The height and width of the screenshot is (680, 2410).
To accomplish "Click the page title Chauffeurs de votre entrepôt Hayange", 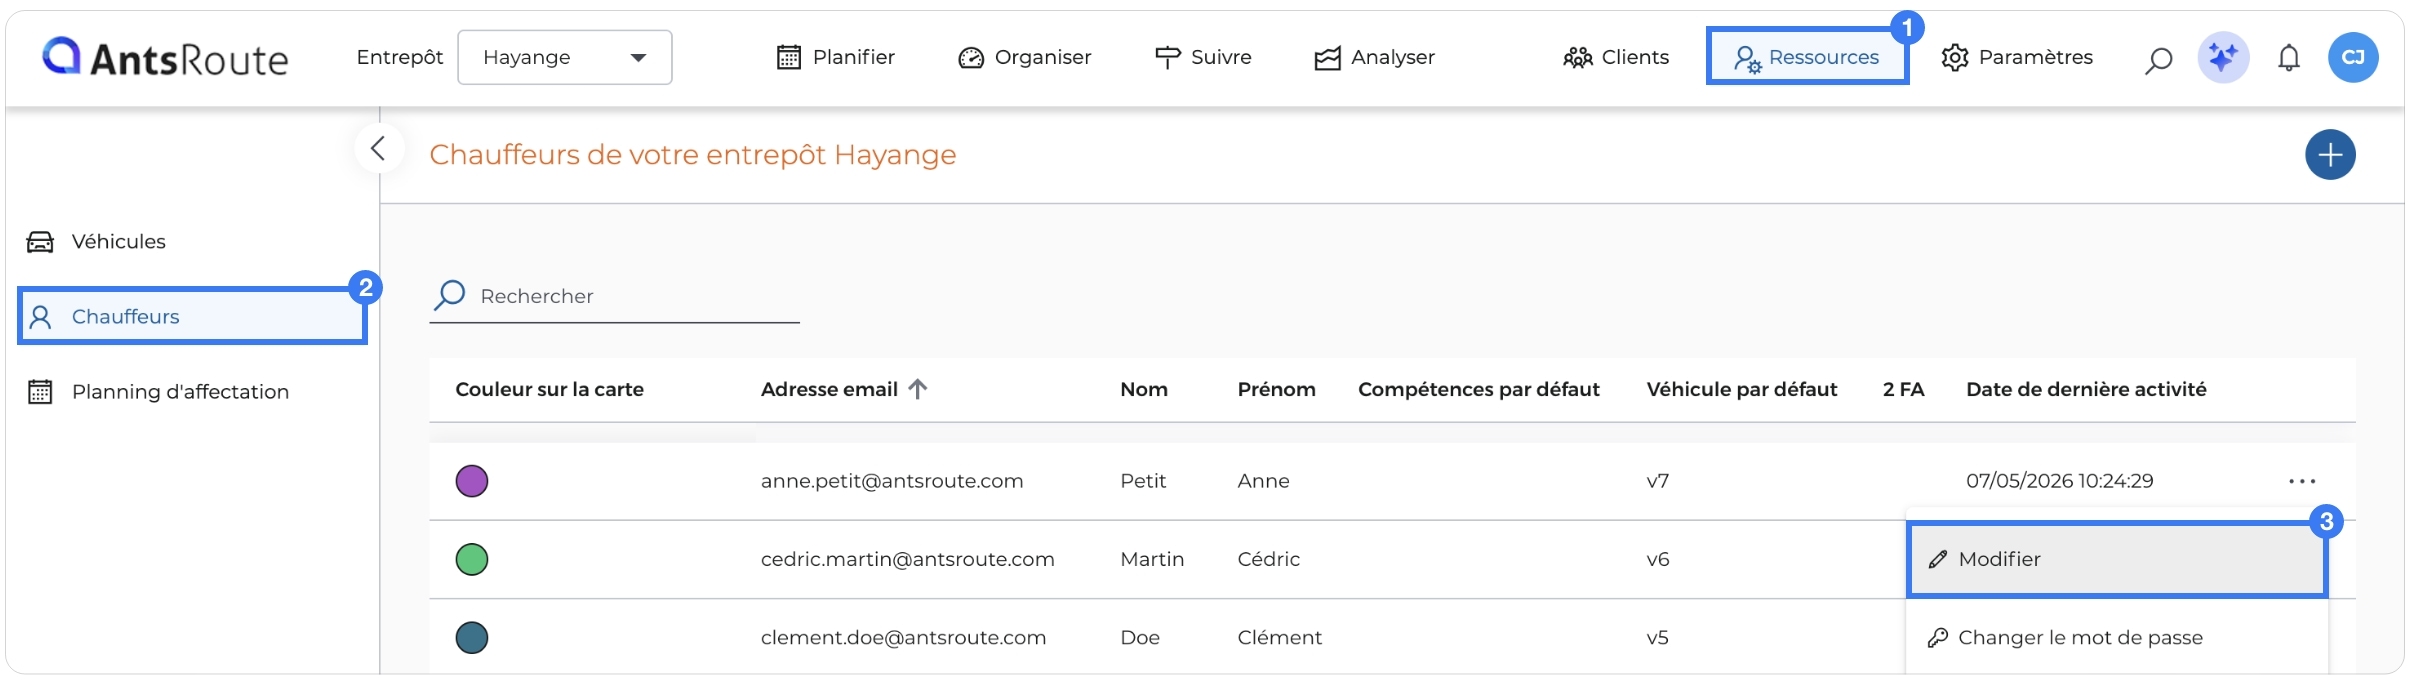I will pos(693,155).
